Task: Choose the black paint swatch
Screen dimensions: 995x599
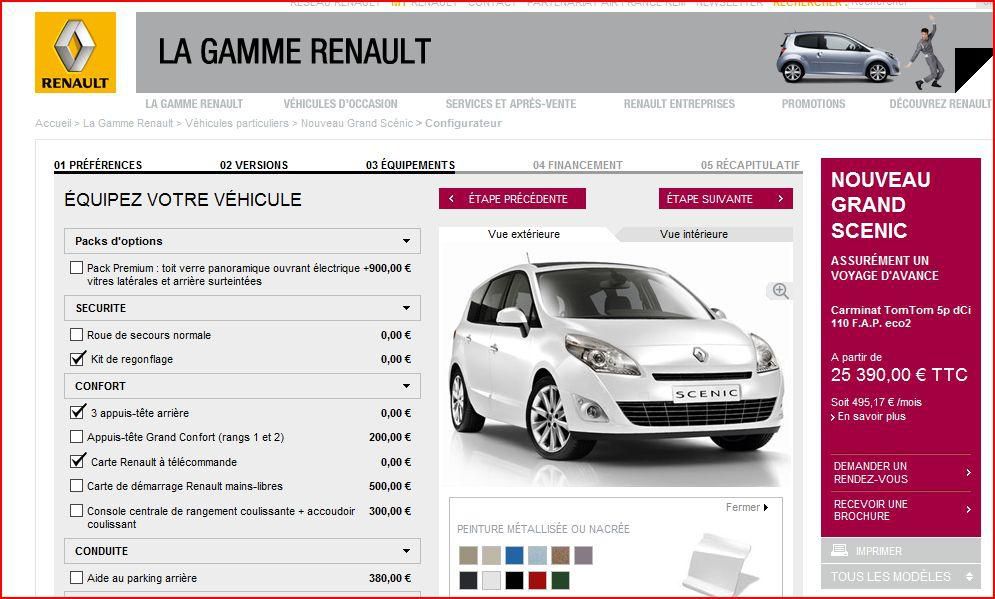Action: 514,580
